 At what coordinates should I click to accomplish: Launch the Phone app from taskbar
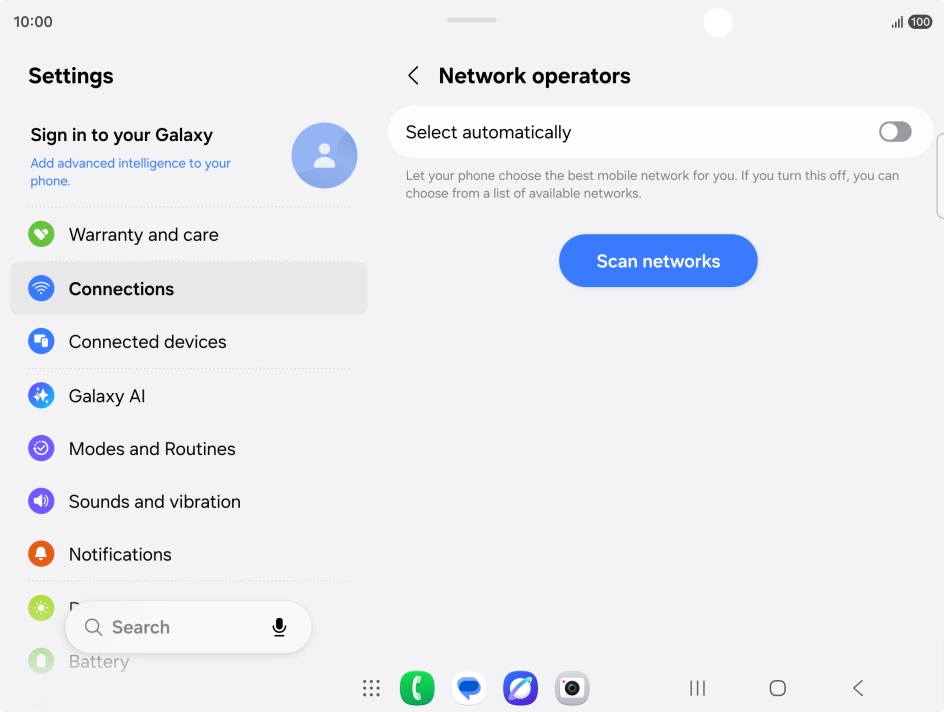(x=417, y=688)
